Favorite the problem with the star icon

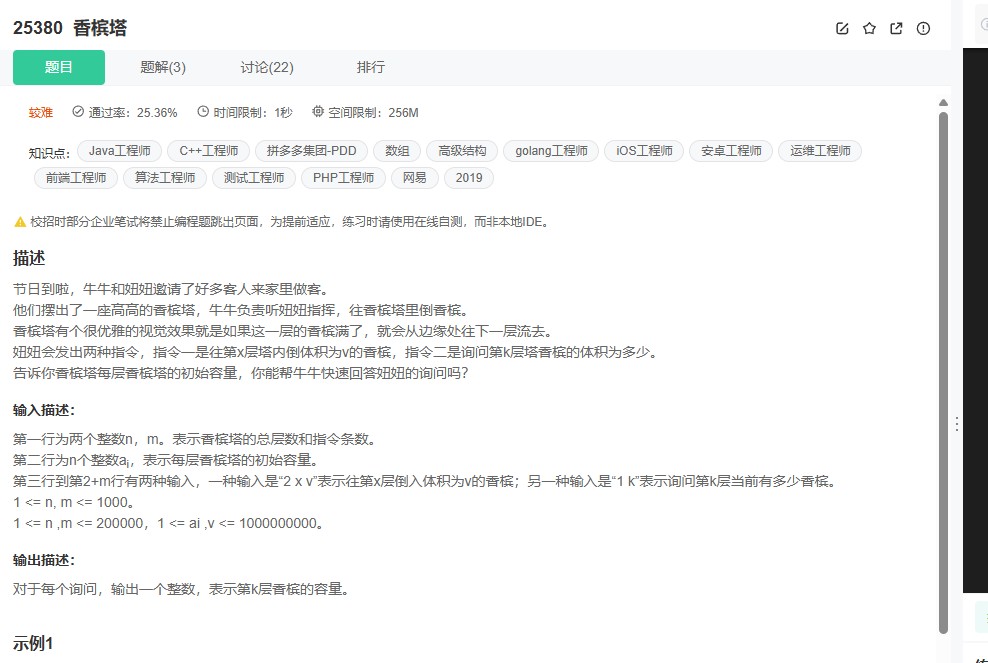pyautogui.click(x=869, y=28)
